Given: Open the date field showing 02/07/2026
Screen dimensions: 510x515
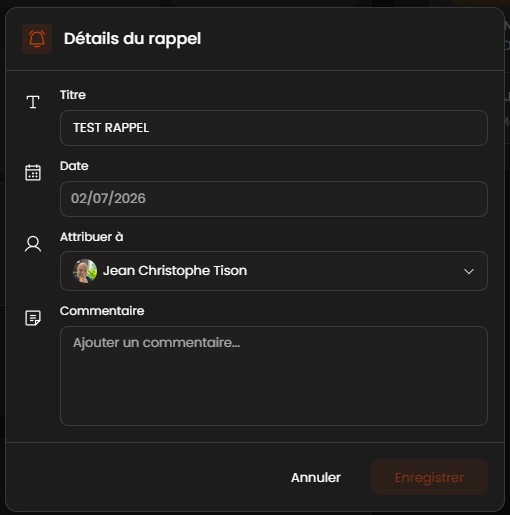Looking at the screenshot, I should 274,199.
